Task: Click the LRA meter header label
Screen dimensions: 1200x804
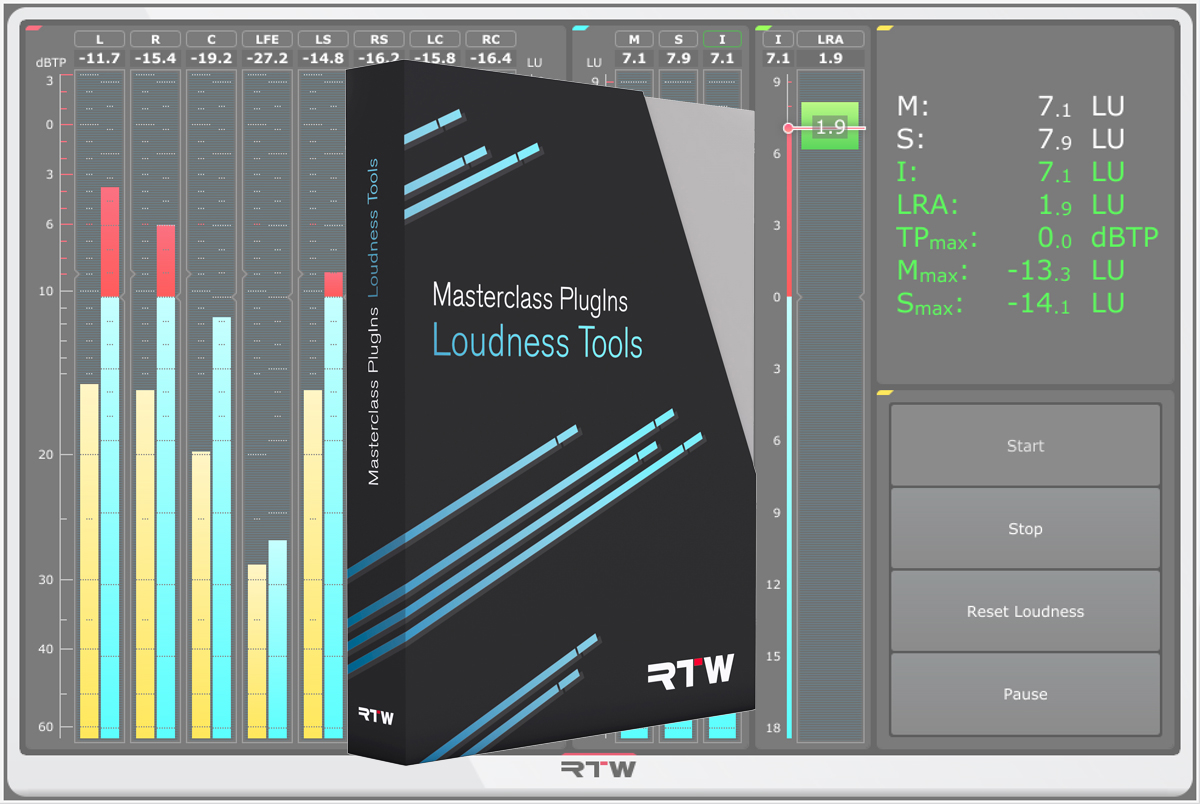Action: pyautogui.click(x=830, y=39)
